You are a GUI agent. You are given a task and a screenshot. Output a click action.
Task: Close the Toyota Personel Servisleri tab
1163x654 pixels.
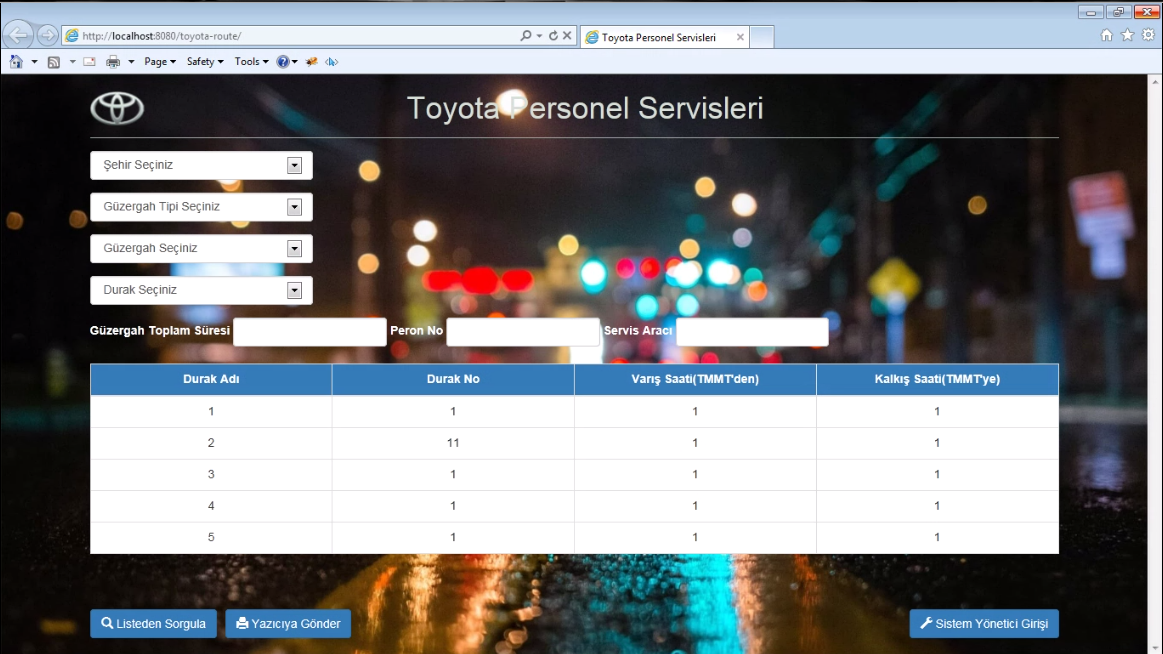pos(740,37)
